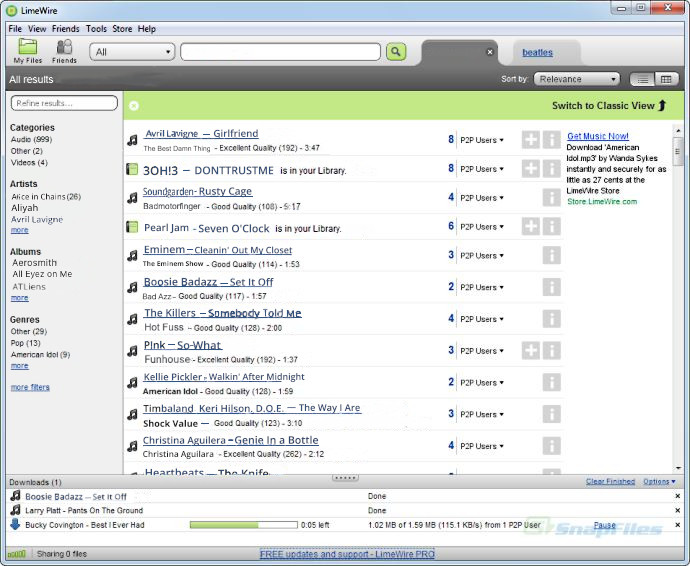The height and width of the screenshot is (566, 690).
Task: Expand P2P Users dropdown for Christina Aguilera
Action: click(x=482, y=446)
